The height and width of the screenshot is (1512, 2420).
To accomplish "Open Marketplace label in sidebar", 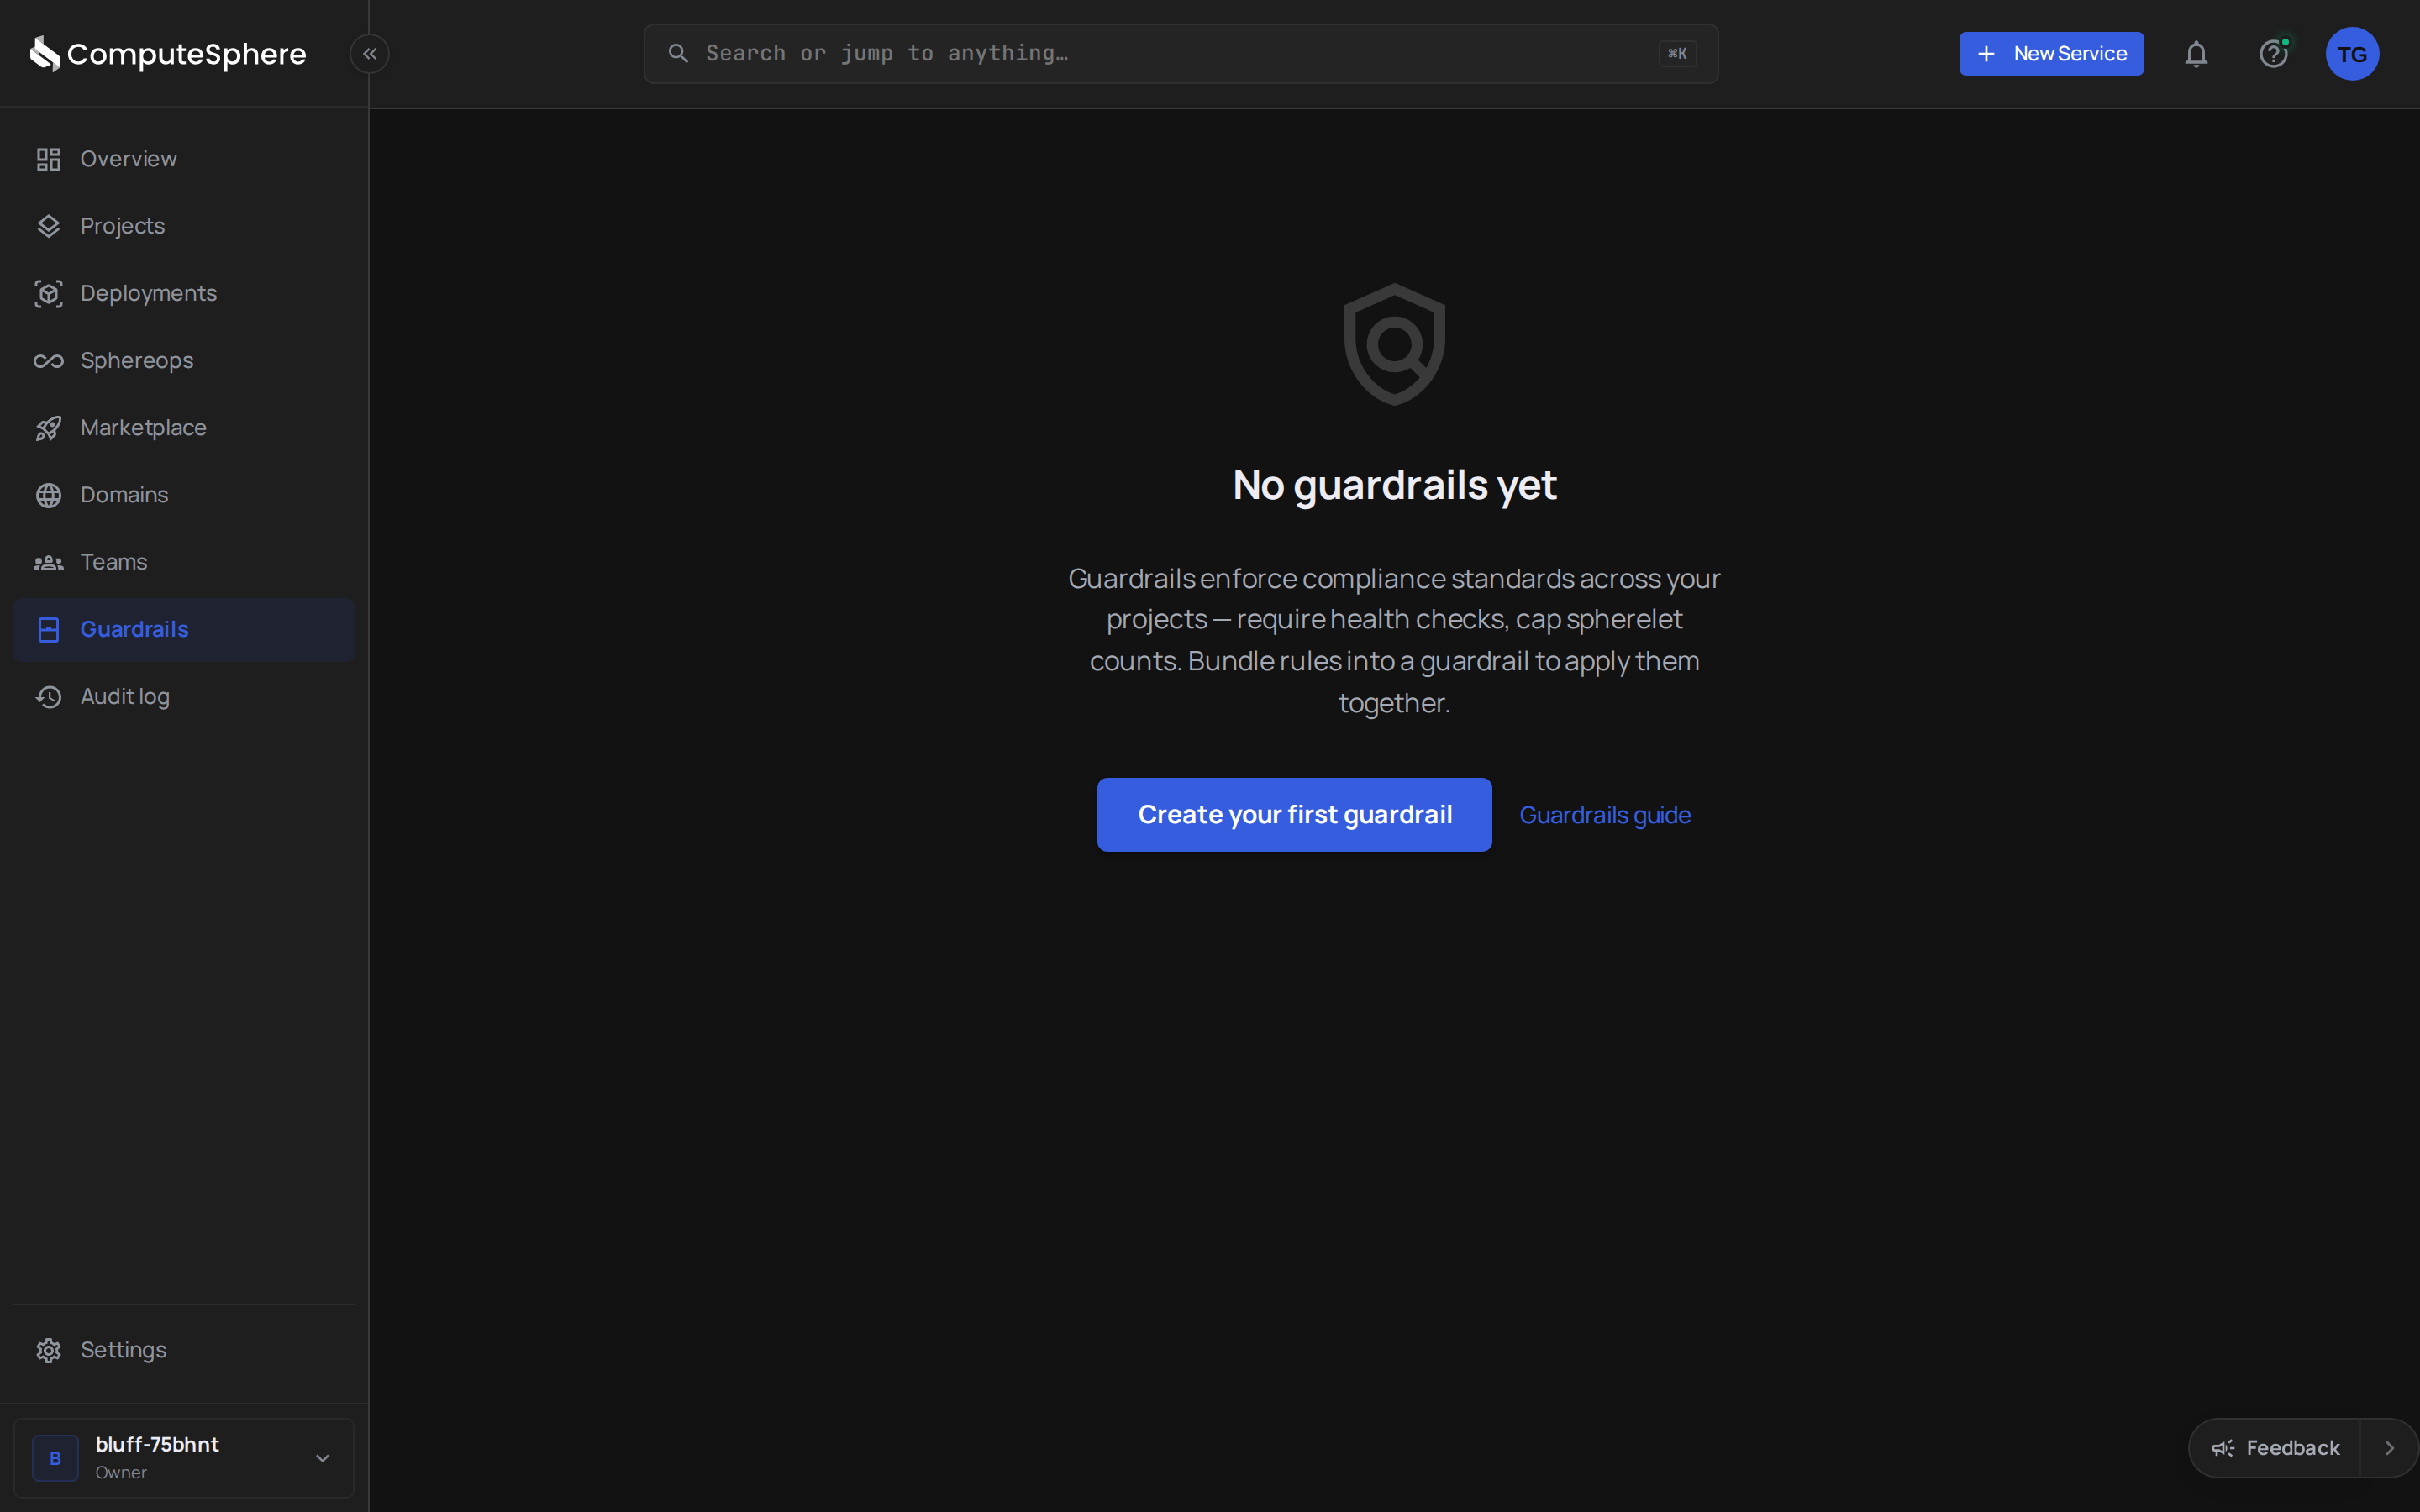I will pos(143,428).
